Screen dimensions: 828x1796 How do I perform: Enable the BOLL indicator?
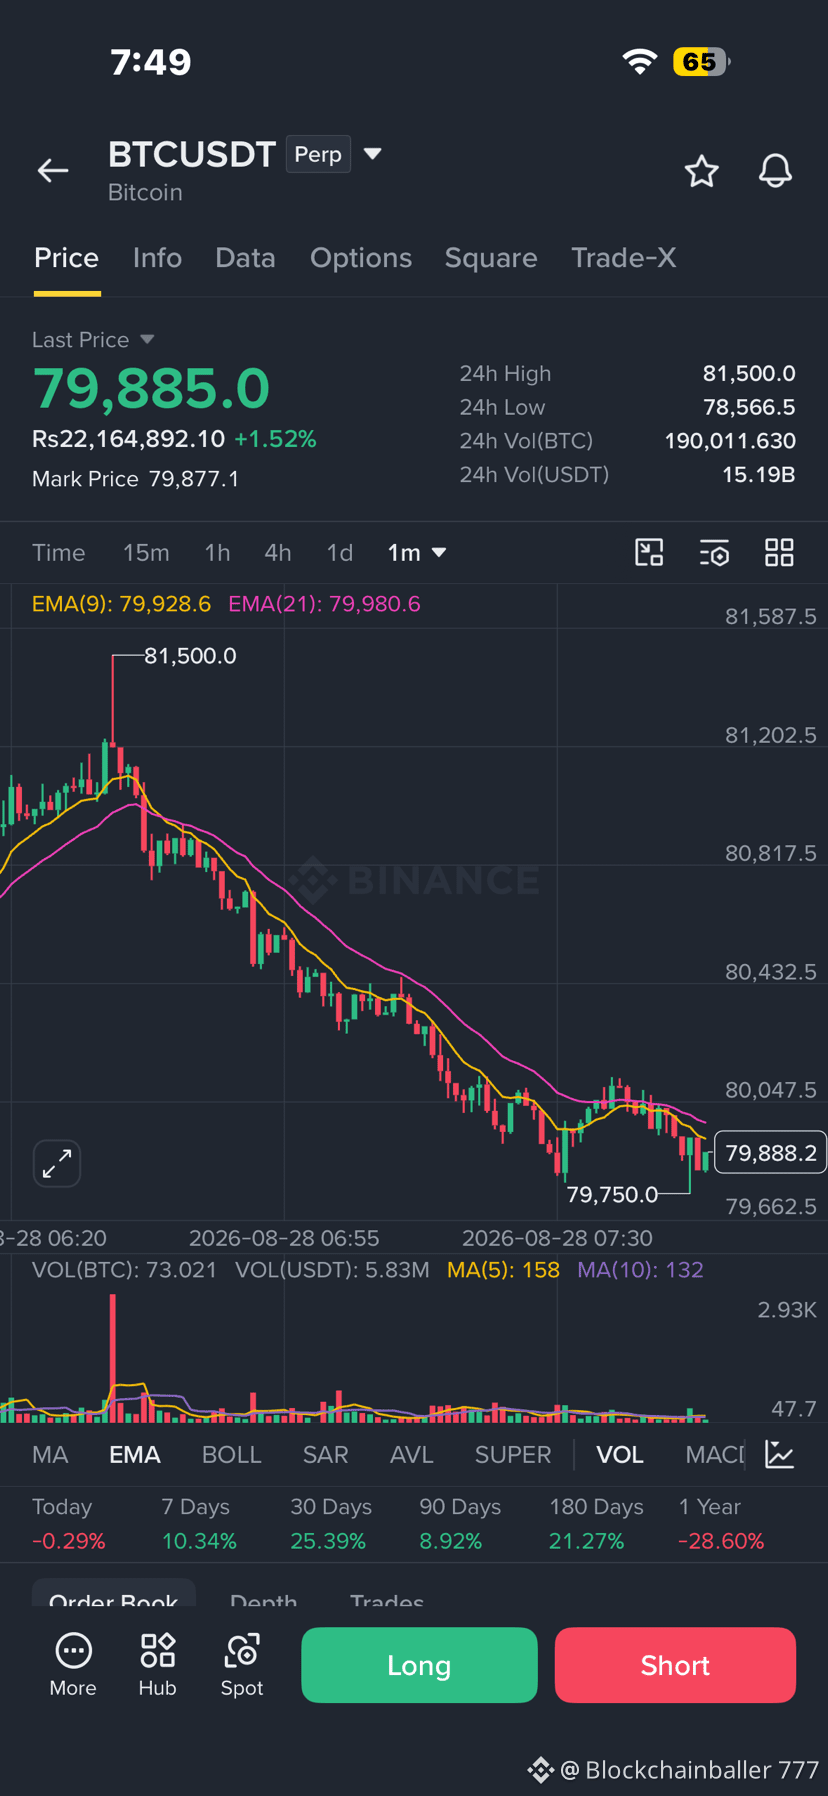pos(231,1455)
